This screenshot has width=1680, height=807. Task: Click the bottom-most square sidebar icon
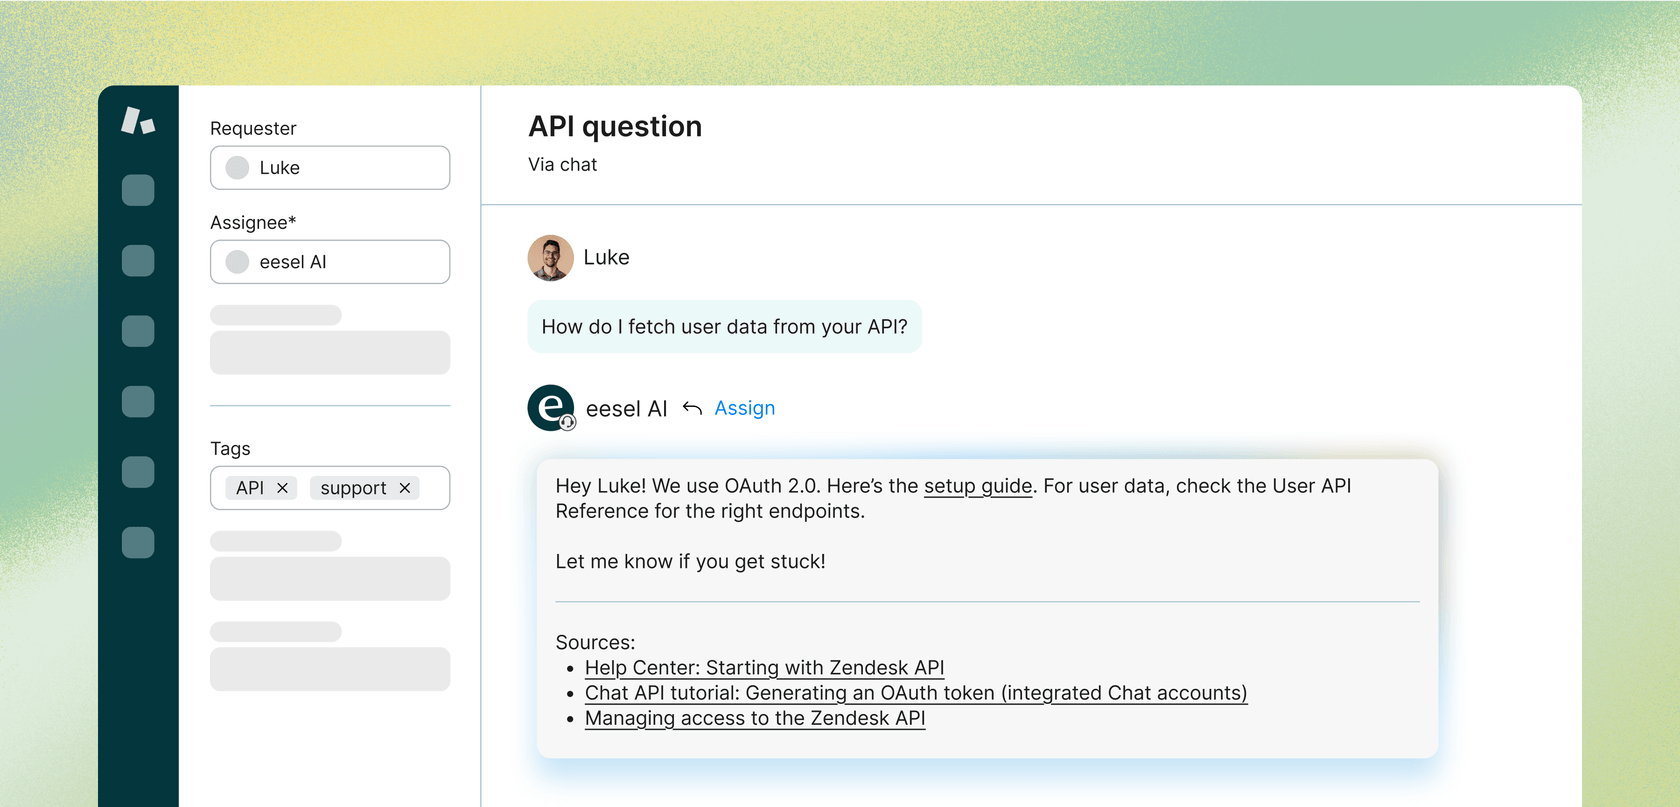[138, 542]
